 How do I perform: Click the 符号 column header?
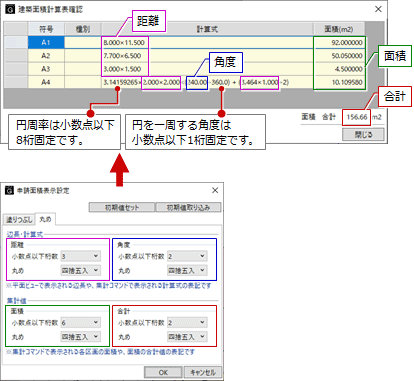pos(46,29)
